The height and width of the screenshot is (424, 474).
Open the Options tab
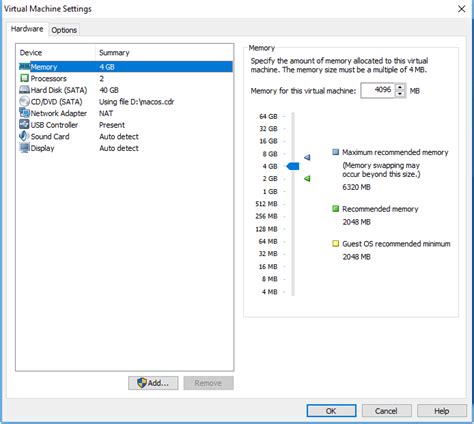pos(64,30)
